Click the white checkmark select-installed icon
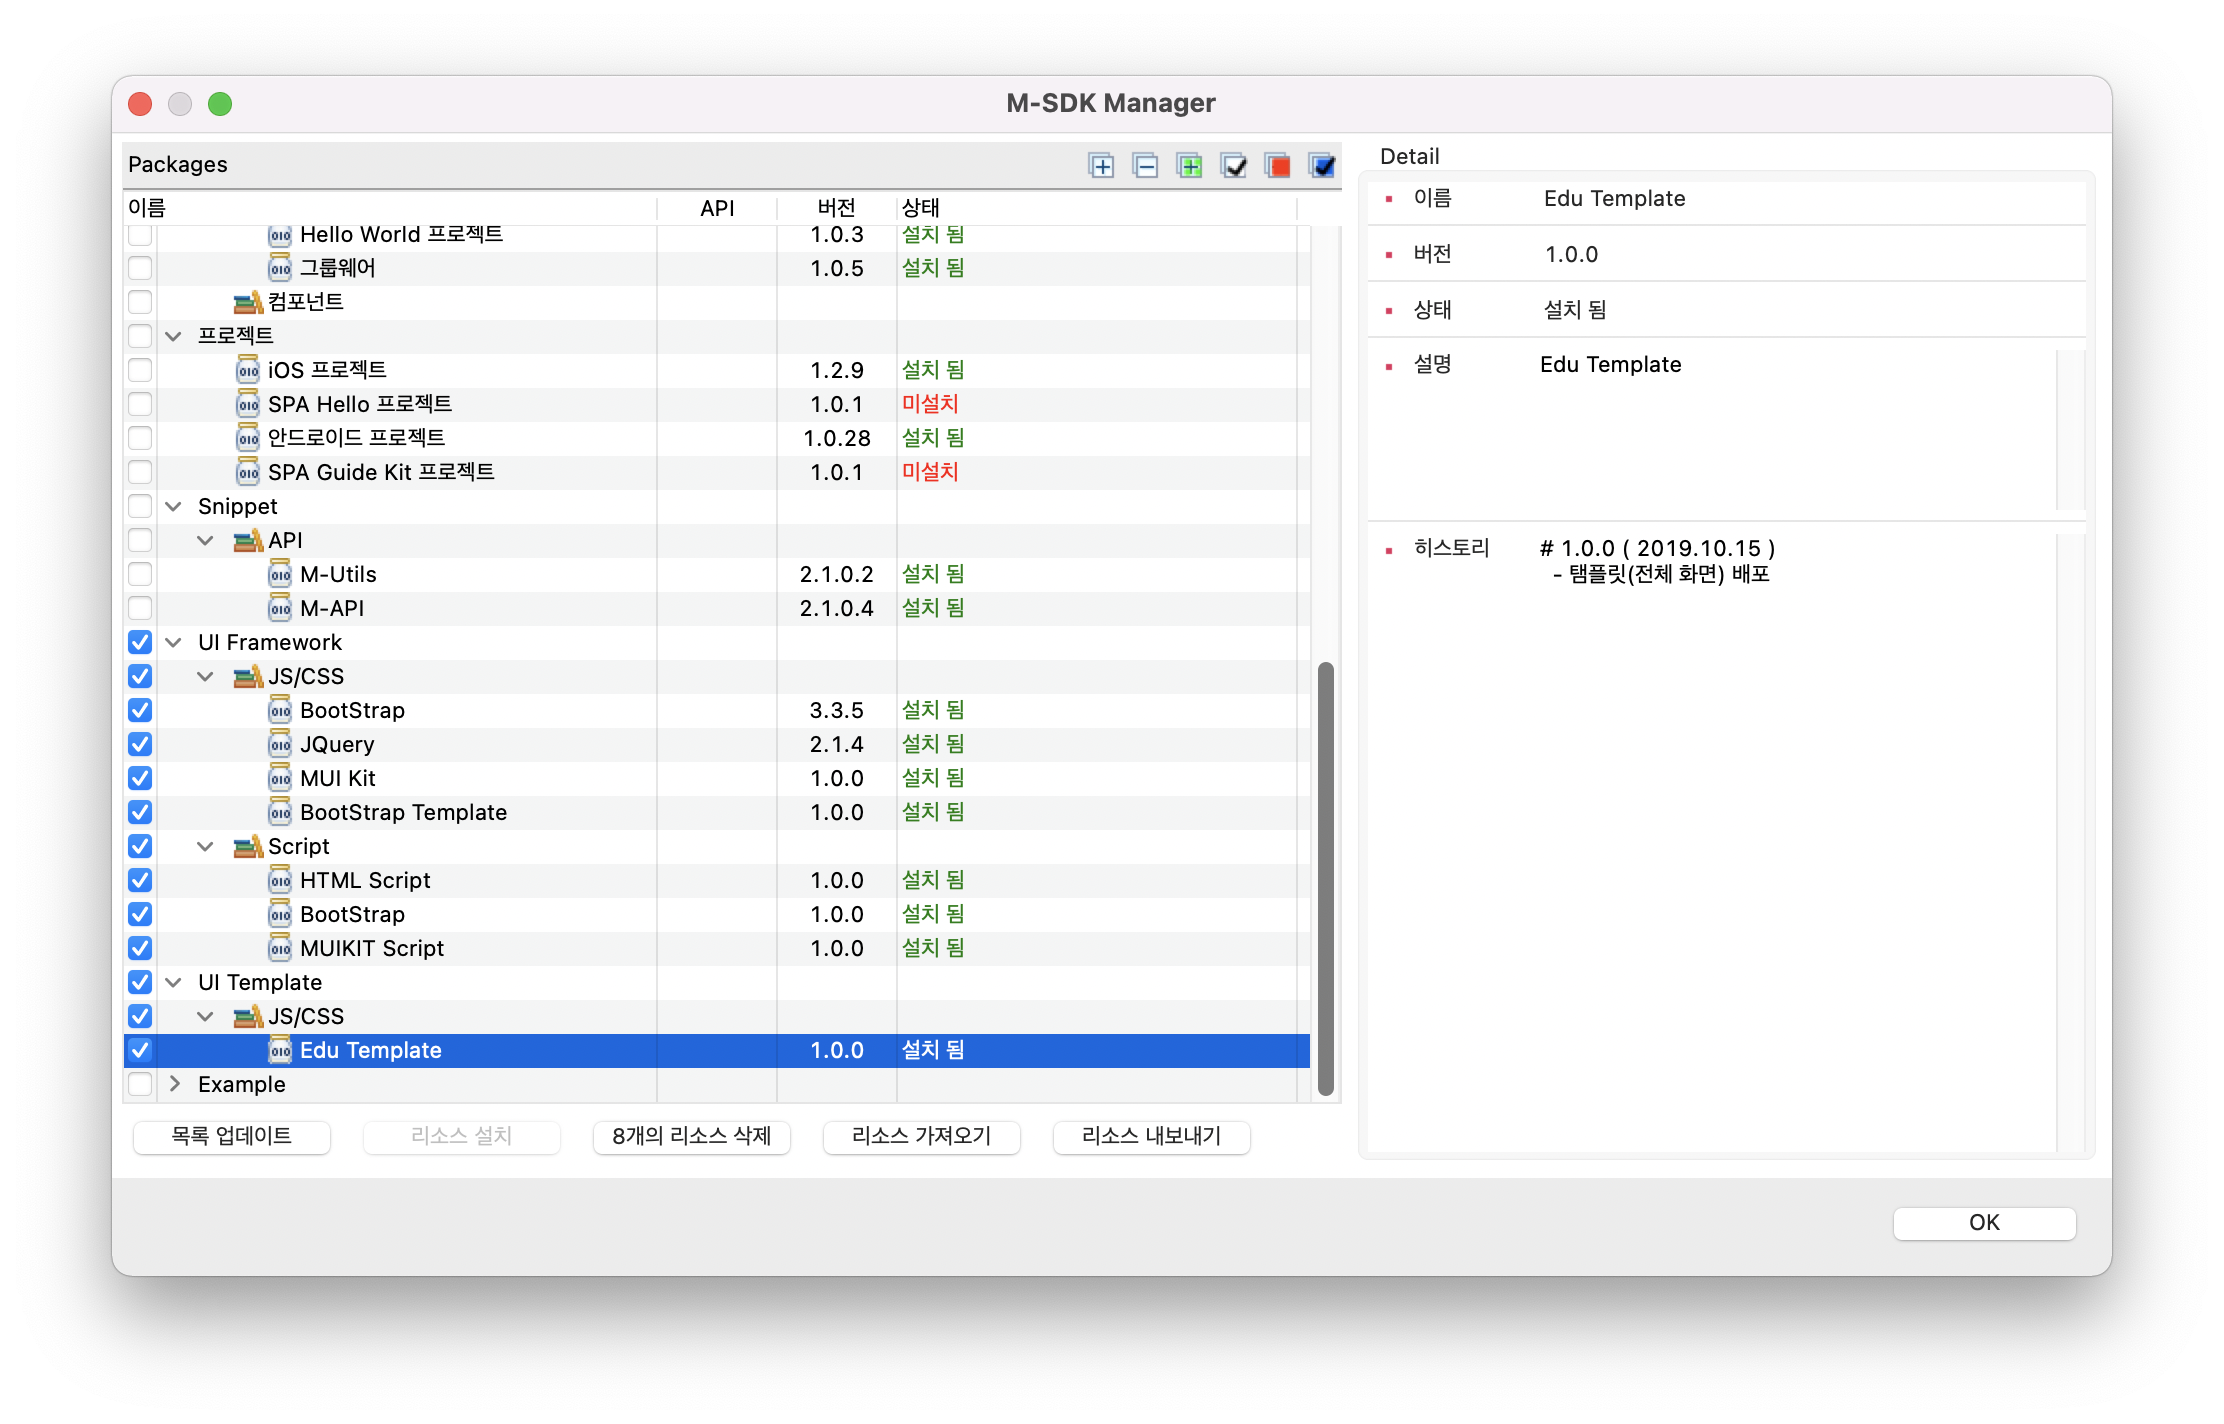 tap(1233, 166)
